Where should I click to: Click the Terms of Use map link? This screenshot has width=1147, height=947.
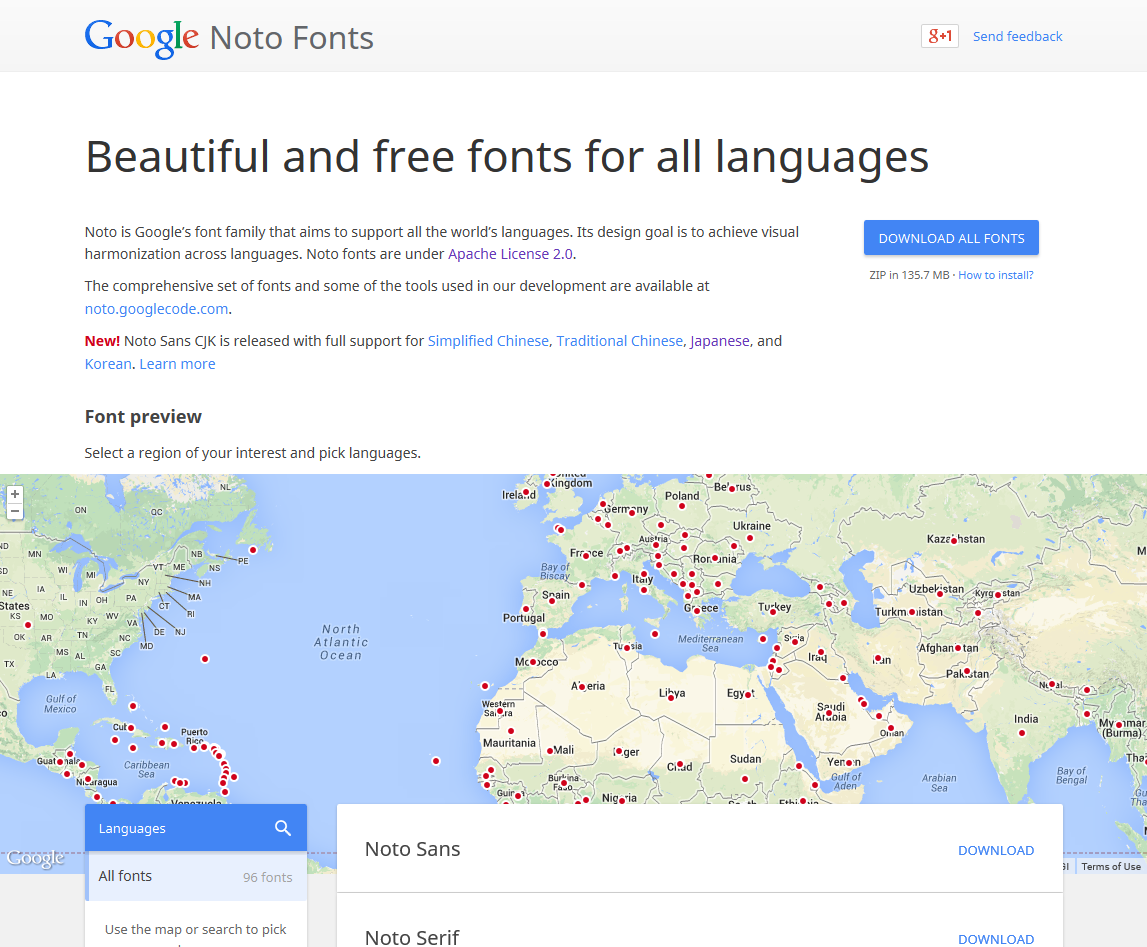point(1110,867)
